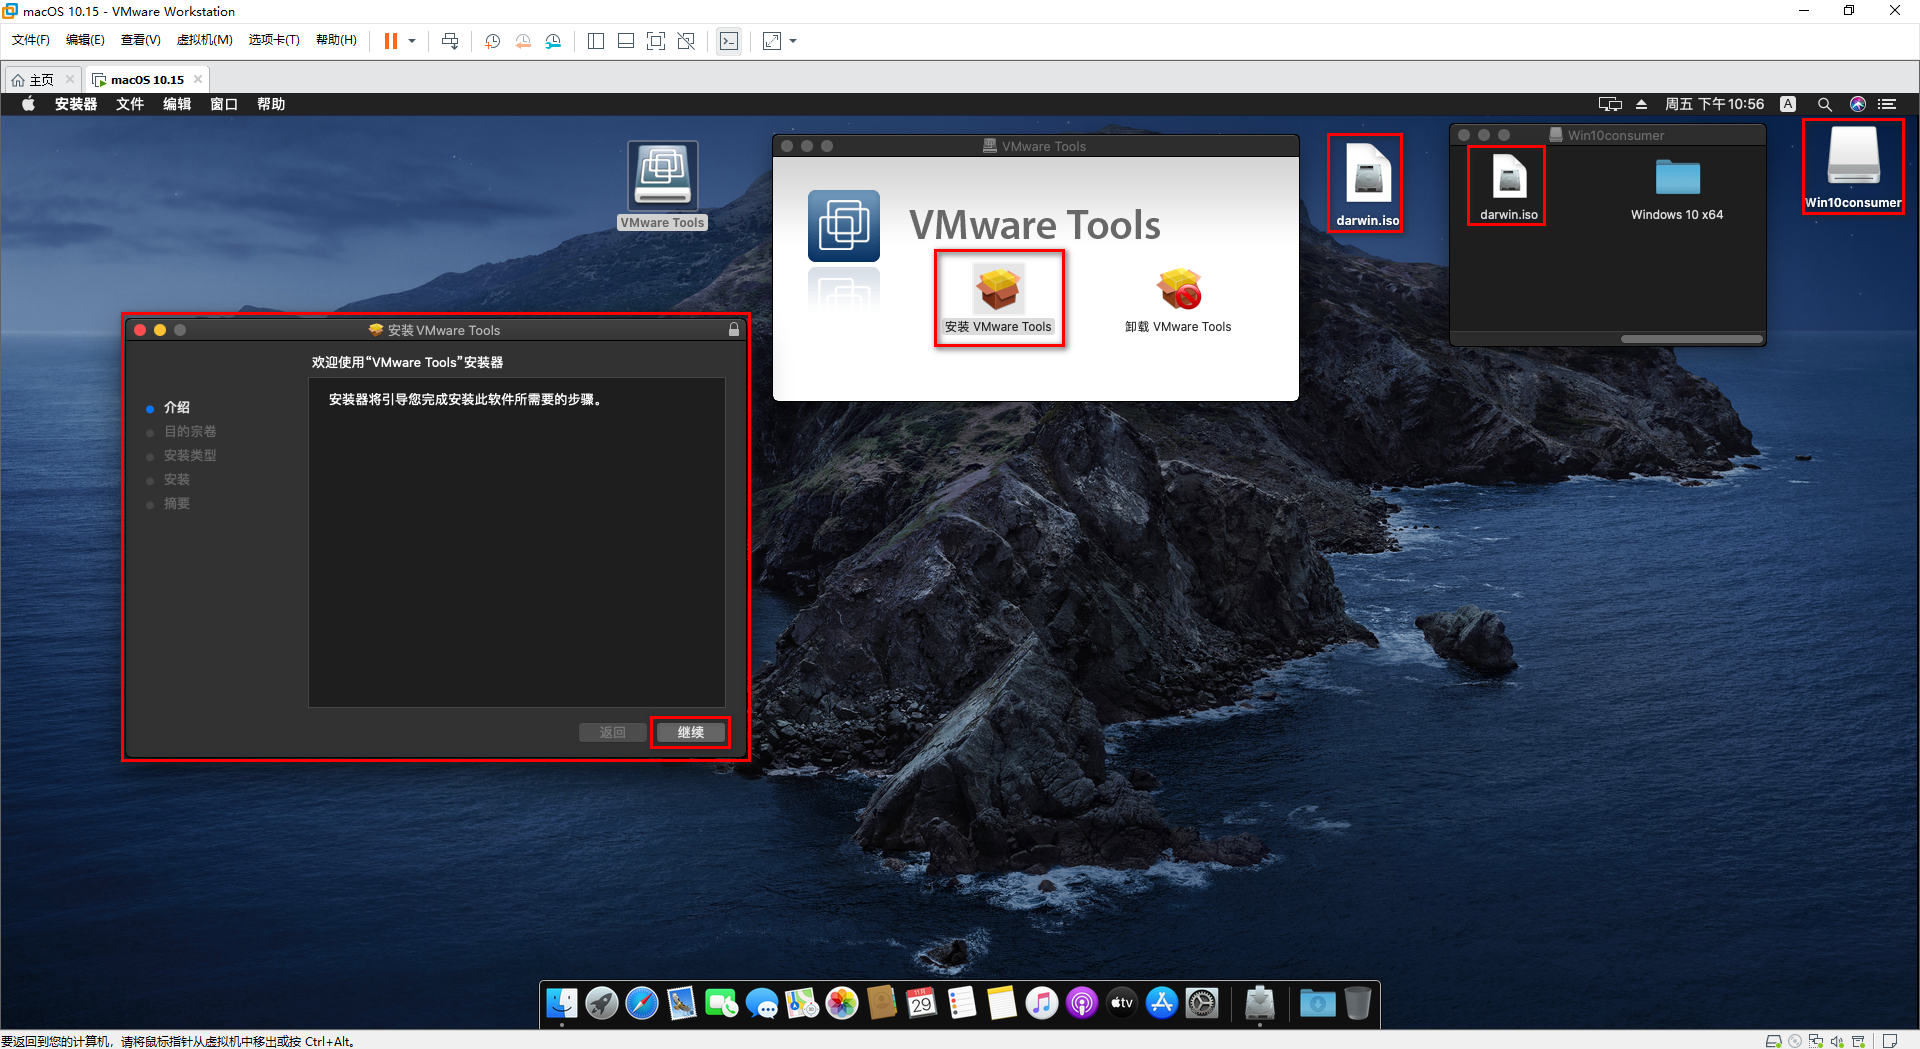Screen dimensions: 1920x1049
Task: Open the message log icon in status bar
Action: tap(1890, 1041)
